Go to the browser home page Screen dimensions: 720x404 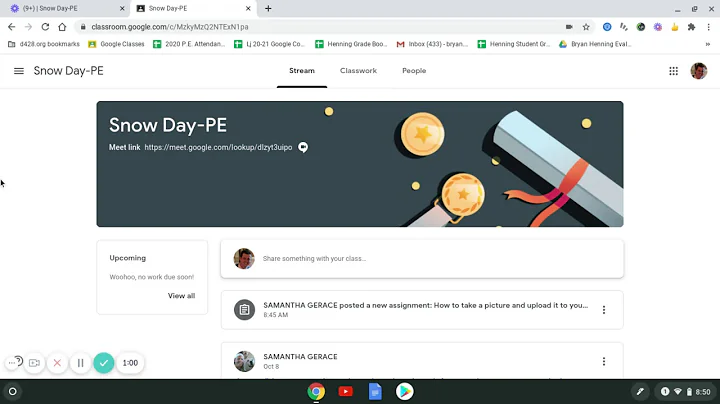pos(62,27)
